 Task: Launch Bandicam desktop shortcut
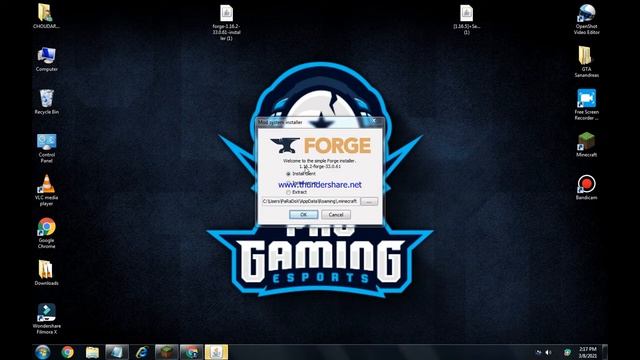(587, 187)
